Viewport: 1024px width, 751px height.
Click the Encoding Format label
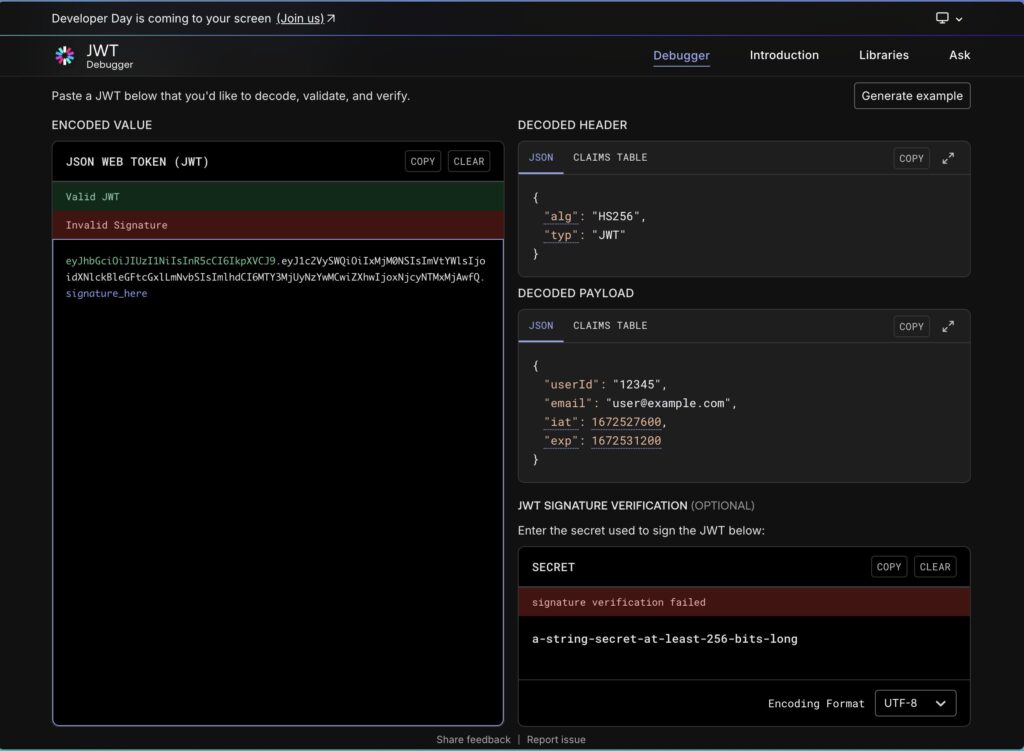point(816,703)
